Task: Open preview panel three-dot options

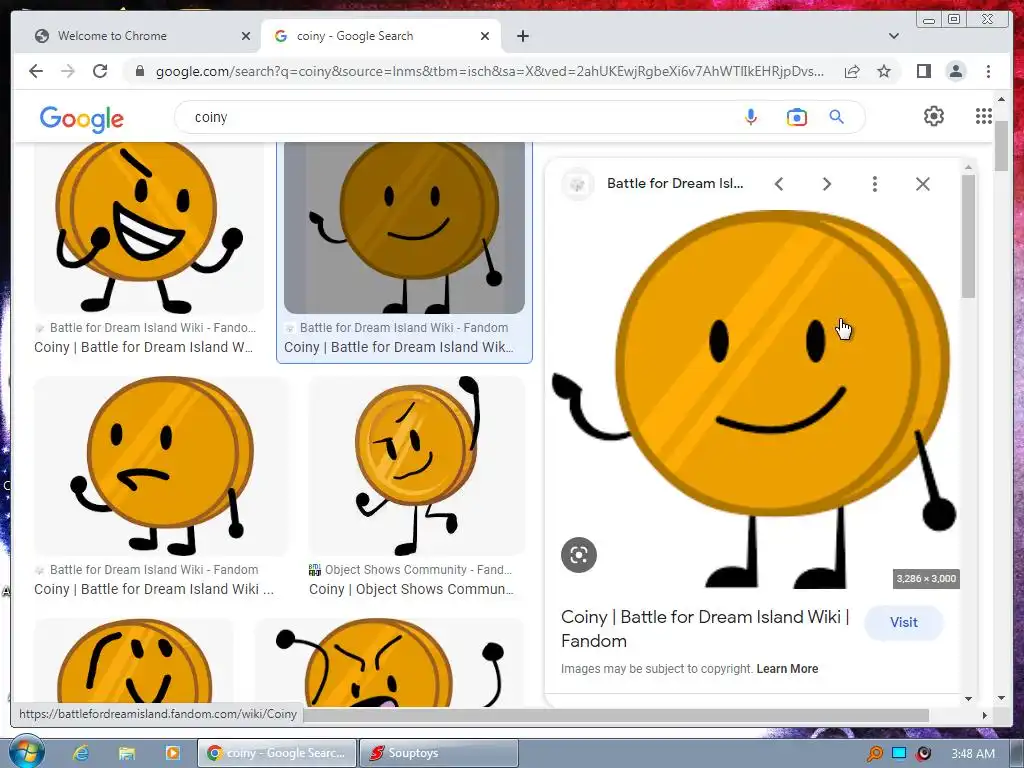Action: [x=874, y=184]
